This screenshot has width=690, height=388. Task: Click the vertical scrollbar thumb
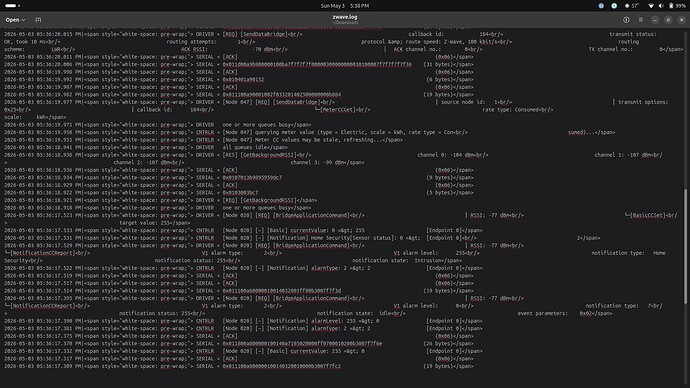point(685,246)
